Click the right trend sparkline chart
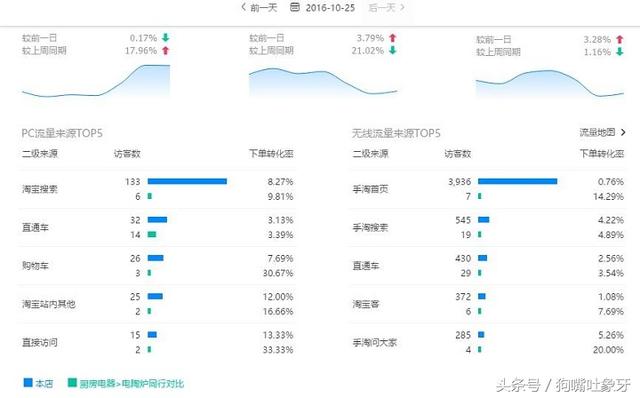Image resolution: width=640 pixels, height=398 pixels. tap(550, 84)
